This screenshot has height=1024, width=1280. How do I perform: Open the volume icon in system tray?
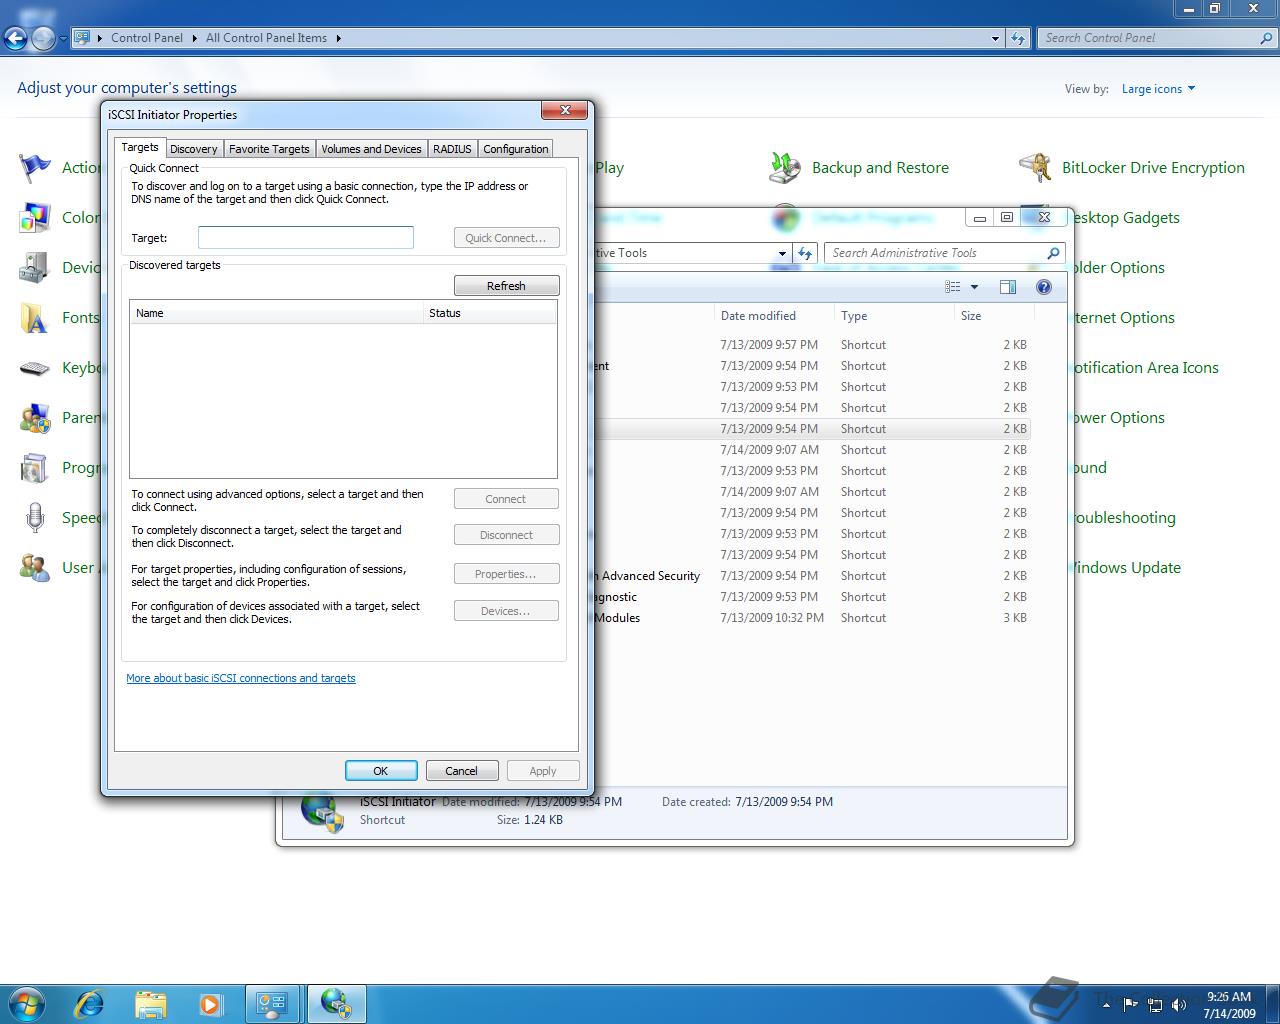tap(1178, 1004)
